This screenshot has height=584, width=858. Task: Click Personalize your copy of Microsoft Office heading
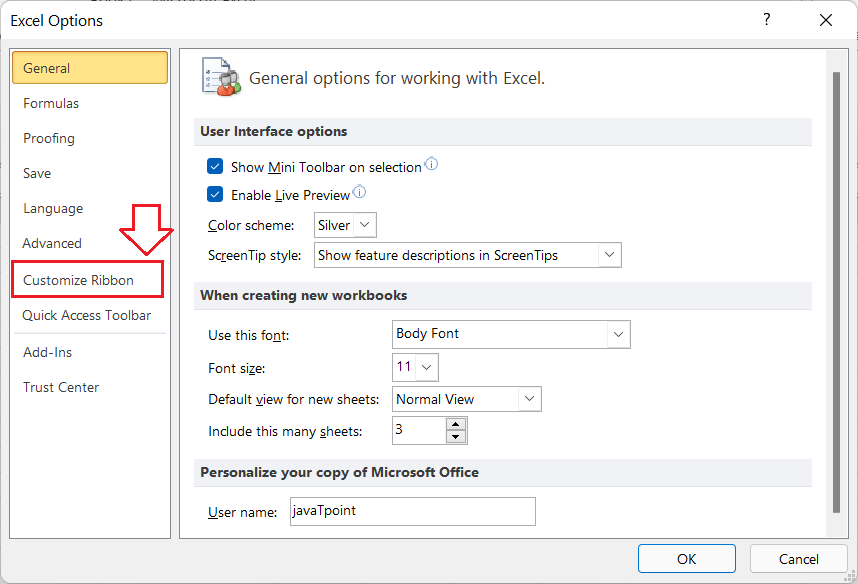(x=339, y=472)
